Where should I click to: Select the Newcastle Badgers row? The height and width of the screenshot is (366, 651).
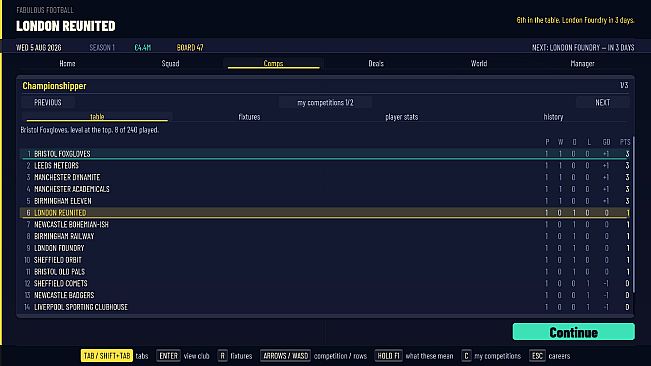coord(326,295)
